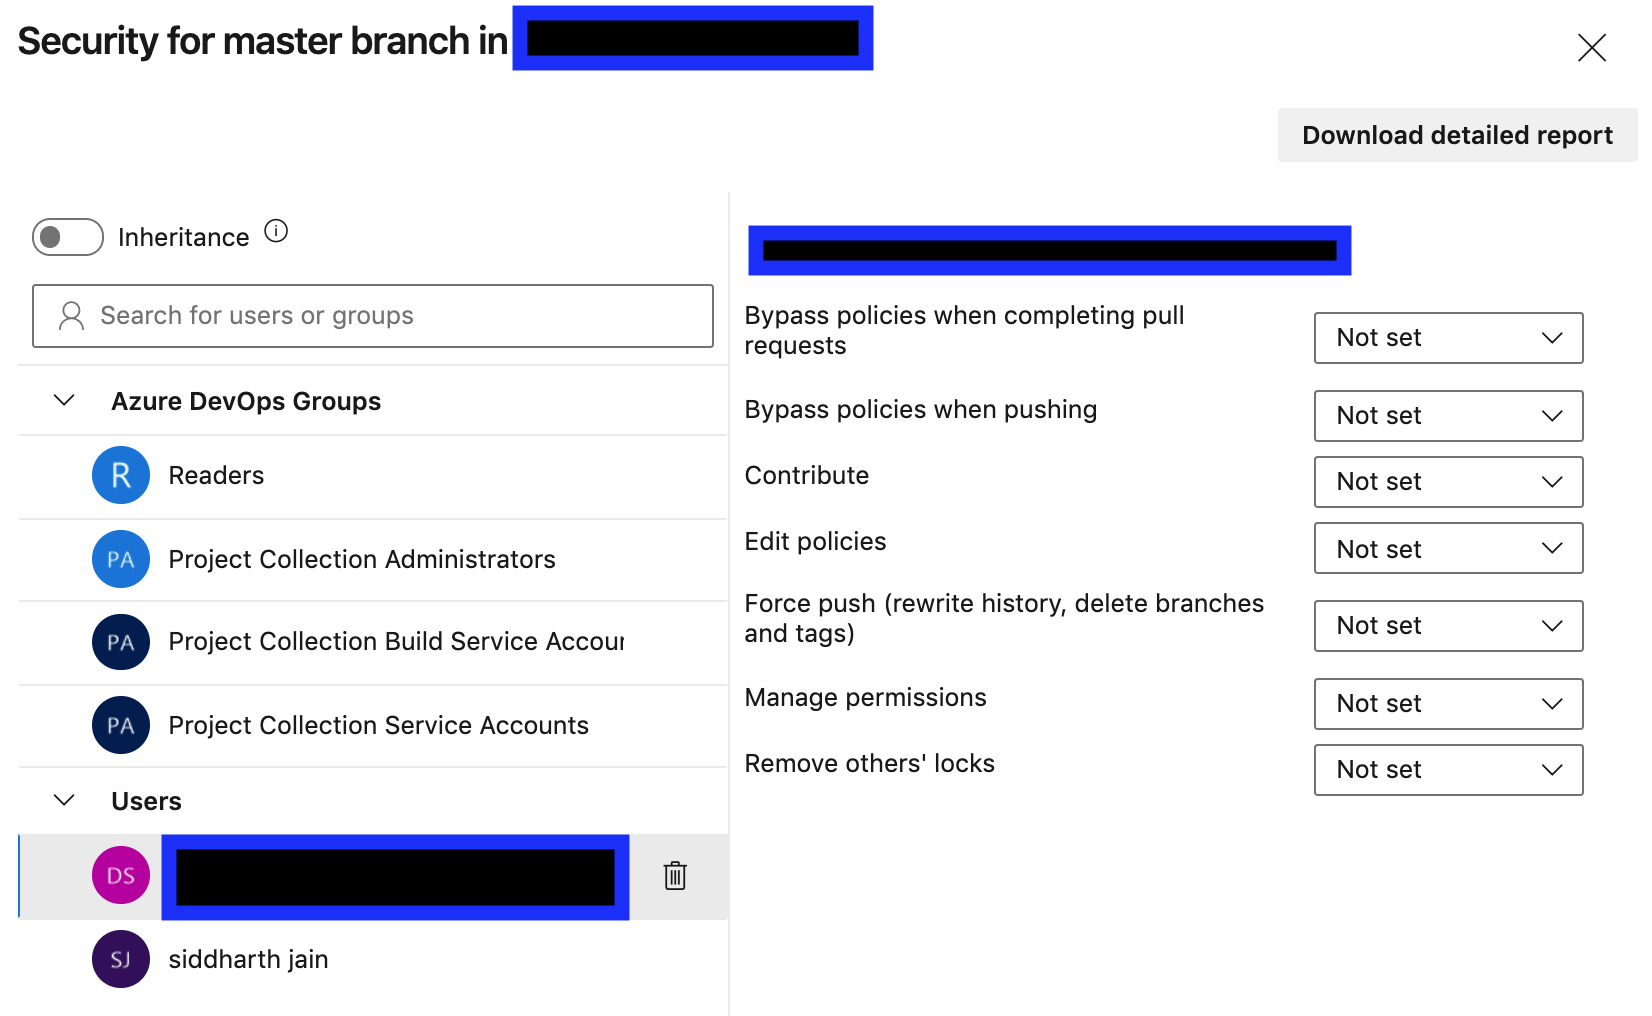Click the Inheritance info icon
The image size is (1652, 1016).
[x=276, y=232]
